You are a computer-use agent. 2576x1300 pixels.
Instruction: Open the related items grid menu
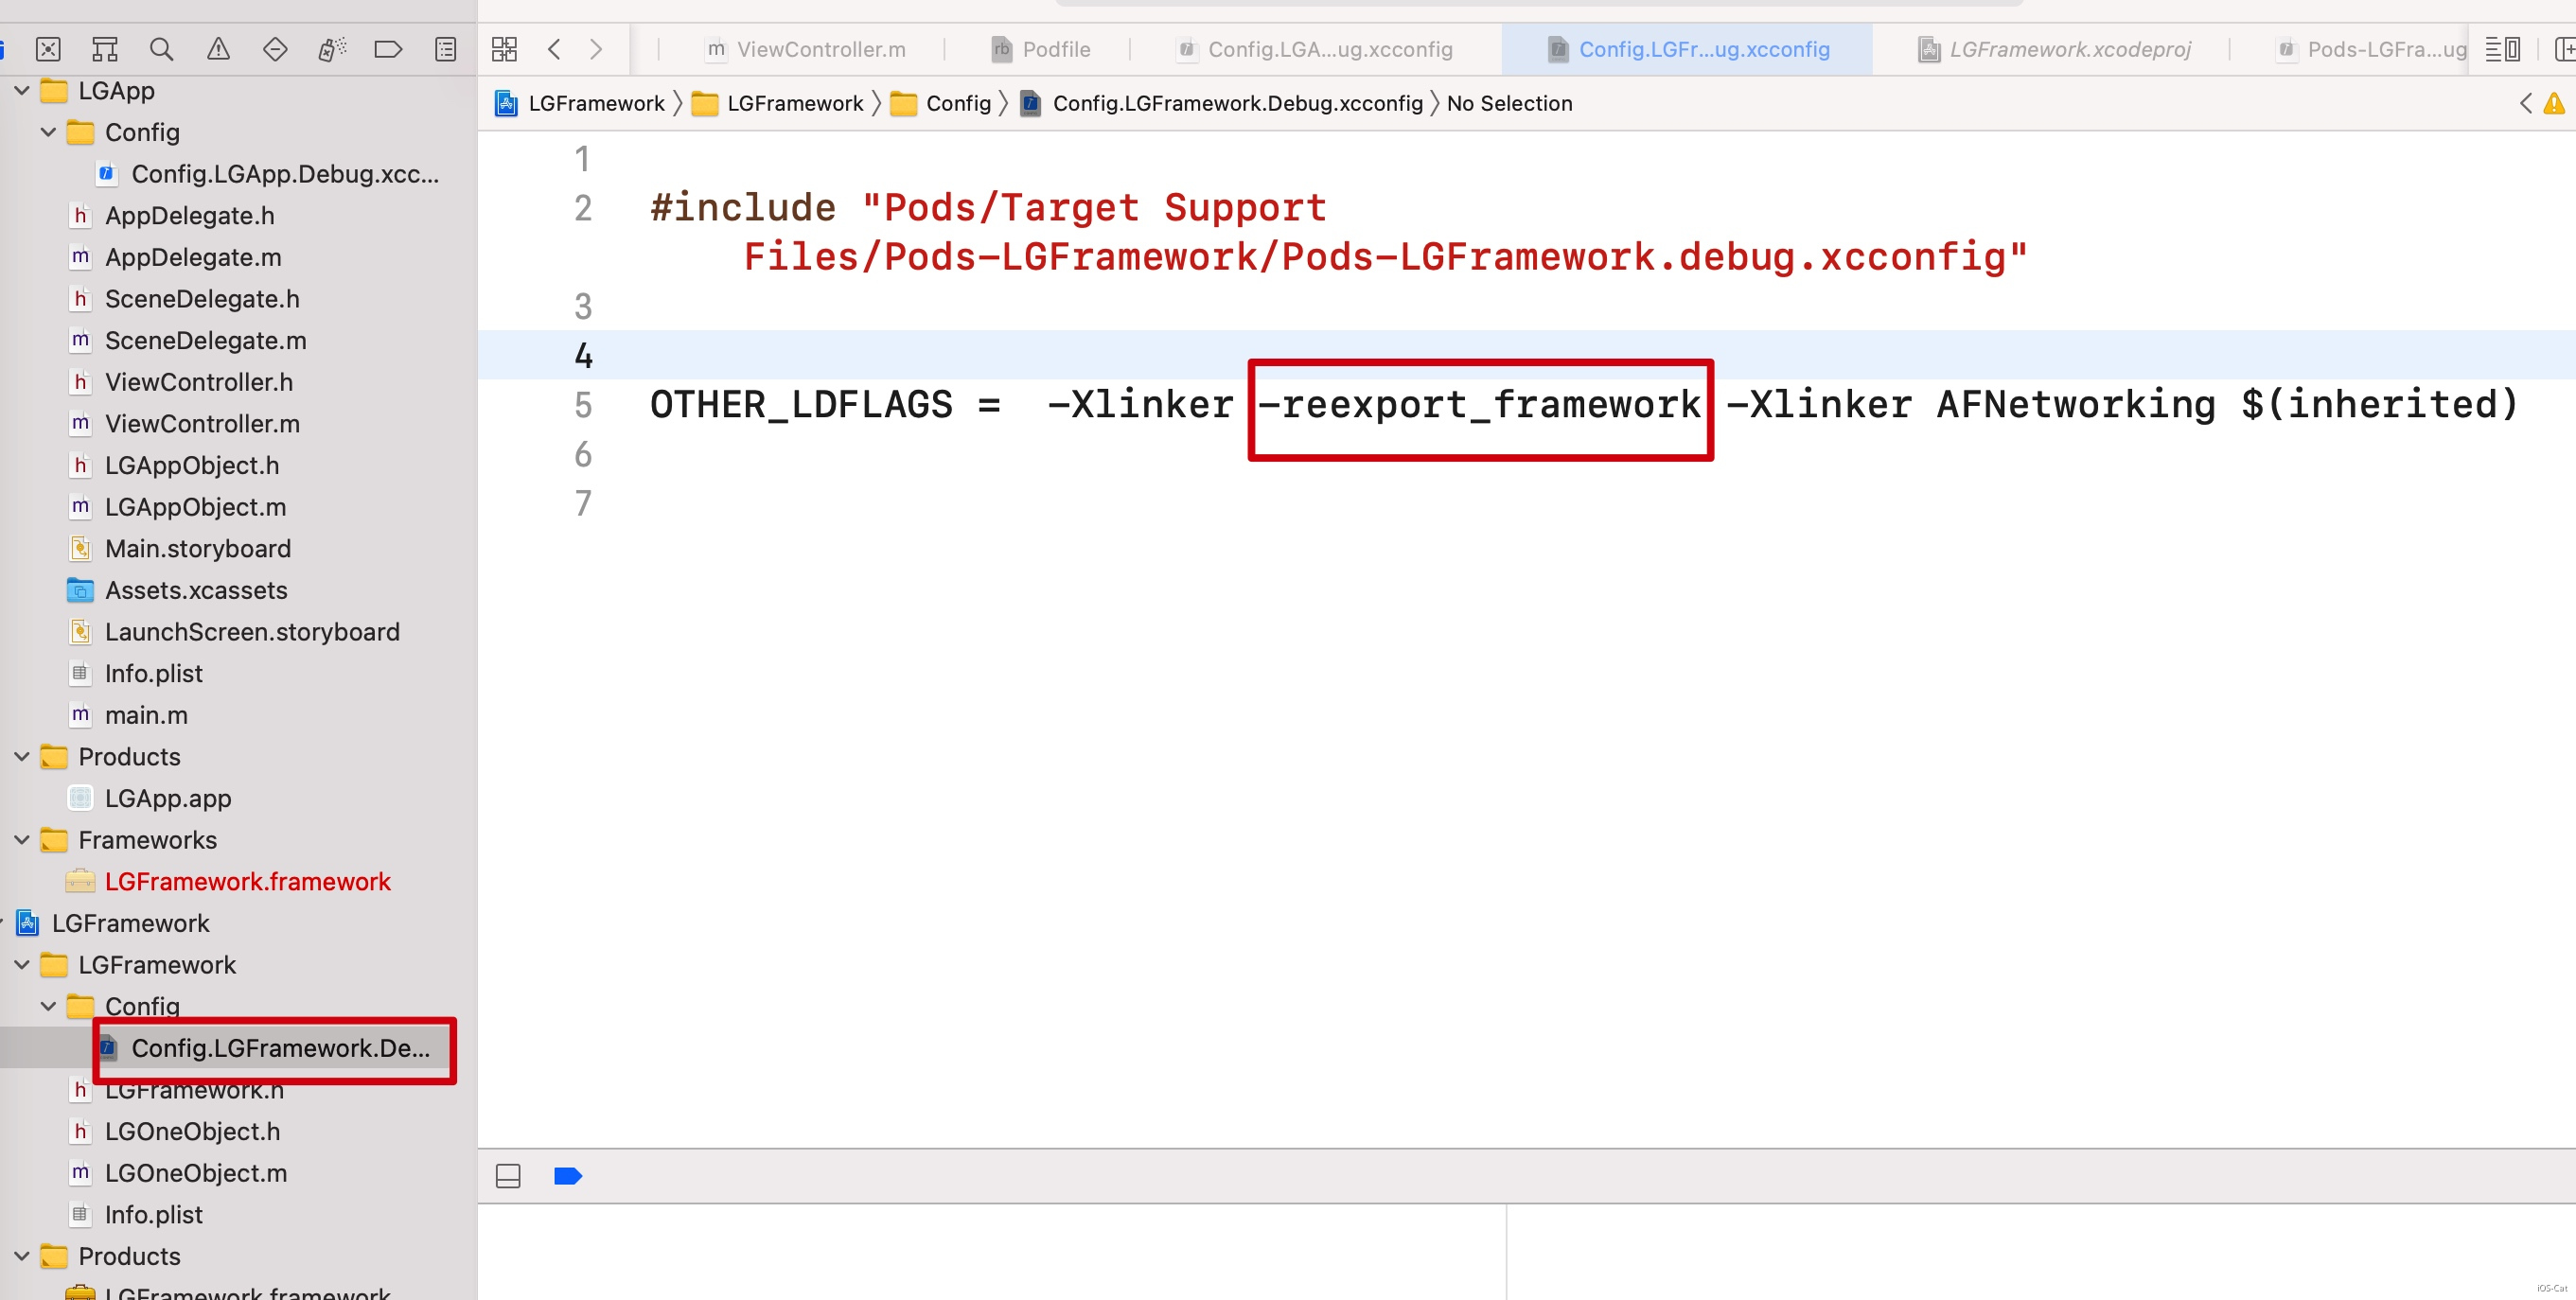(x=504, y=49)
